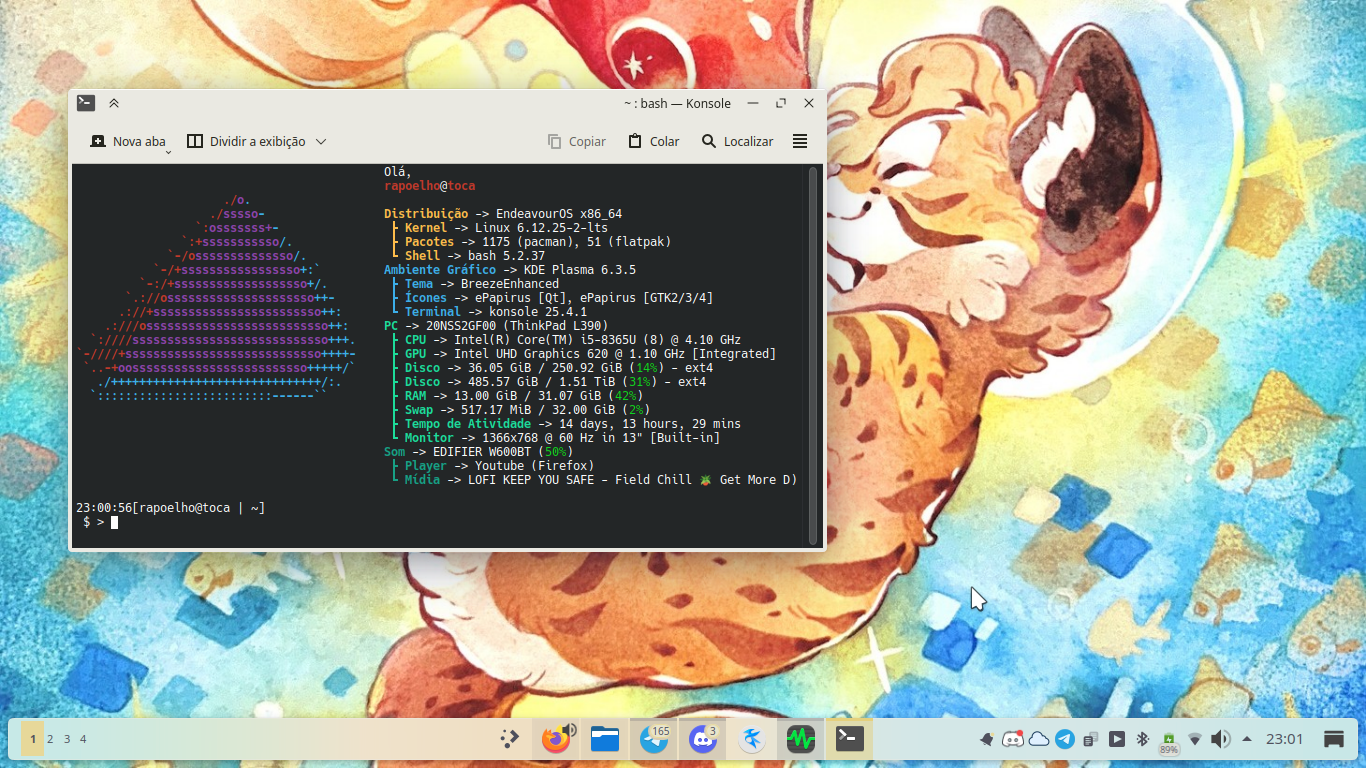
Task: Open search with Localizar
Action: point(737,141)
